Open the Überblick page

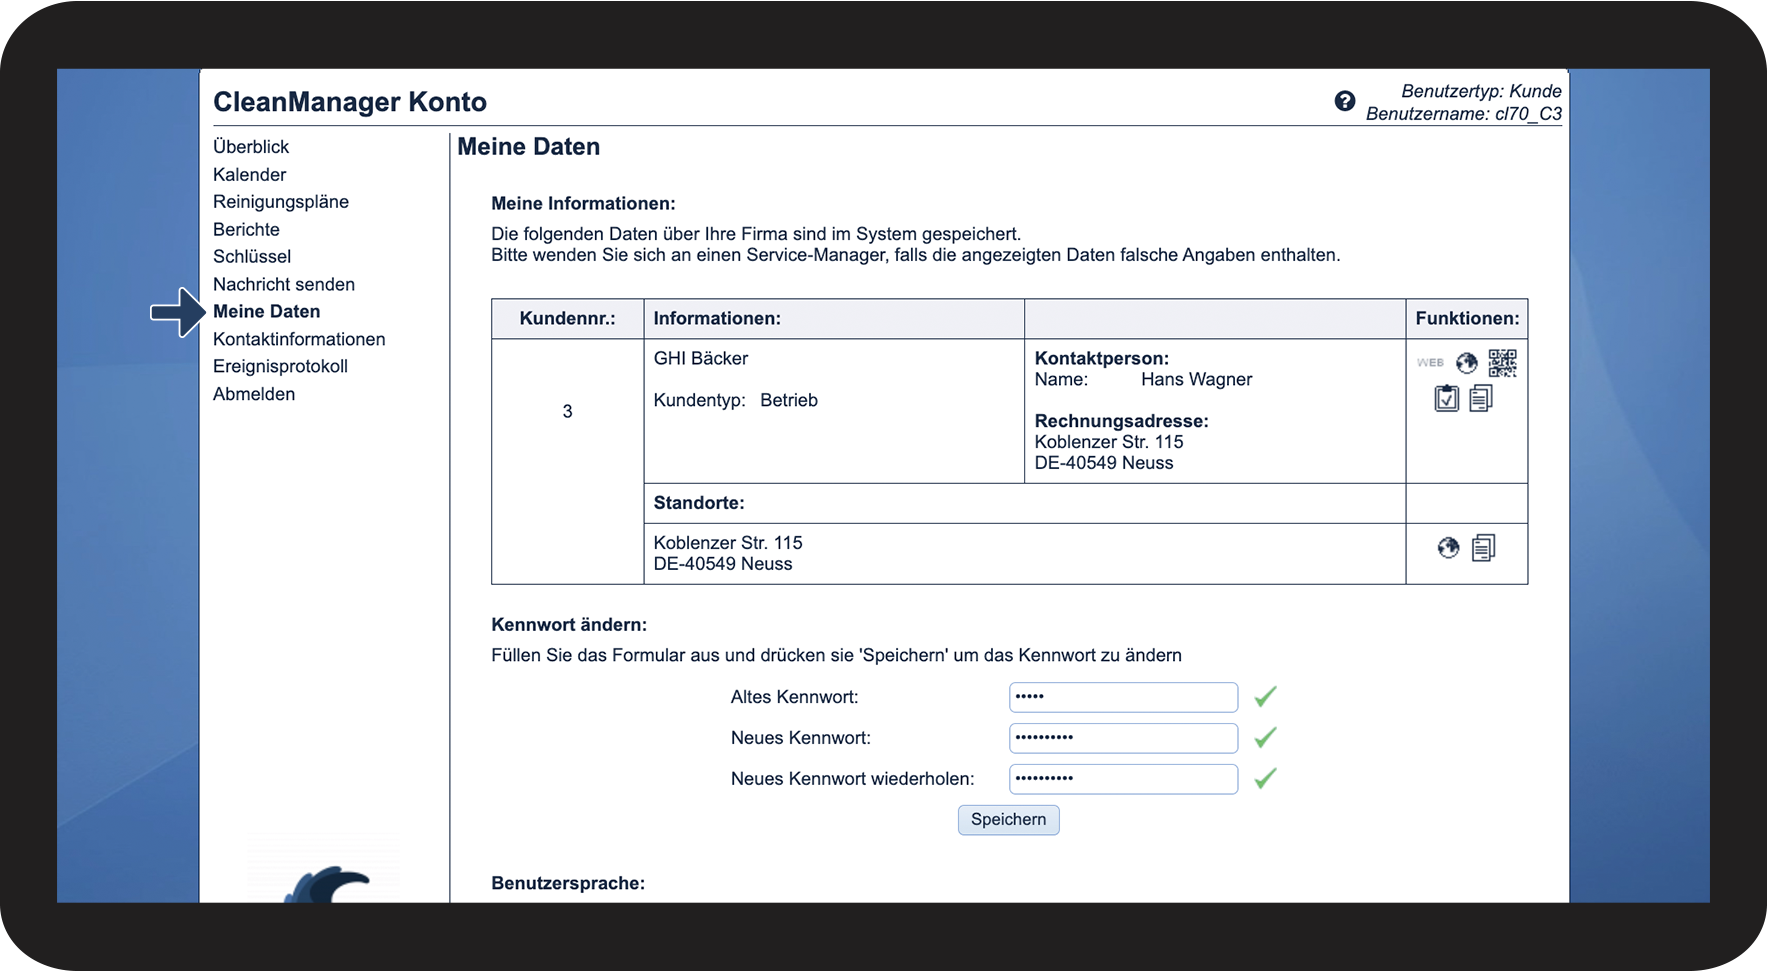click(x=251, y=147)
